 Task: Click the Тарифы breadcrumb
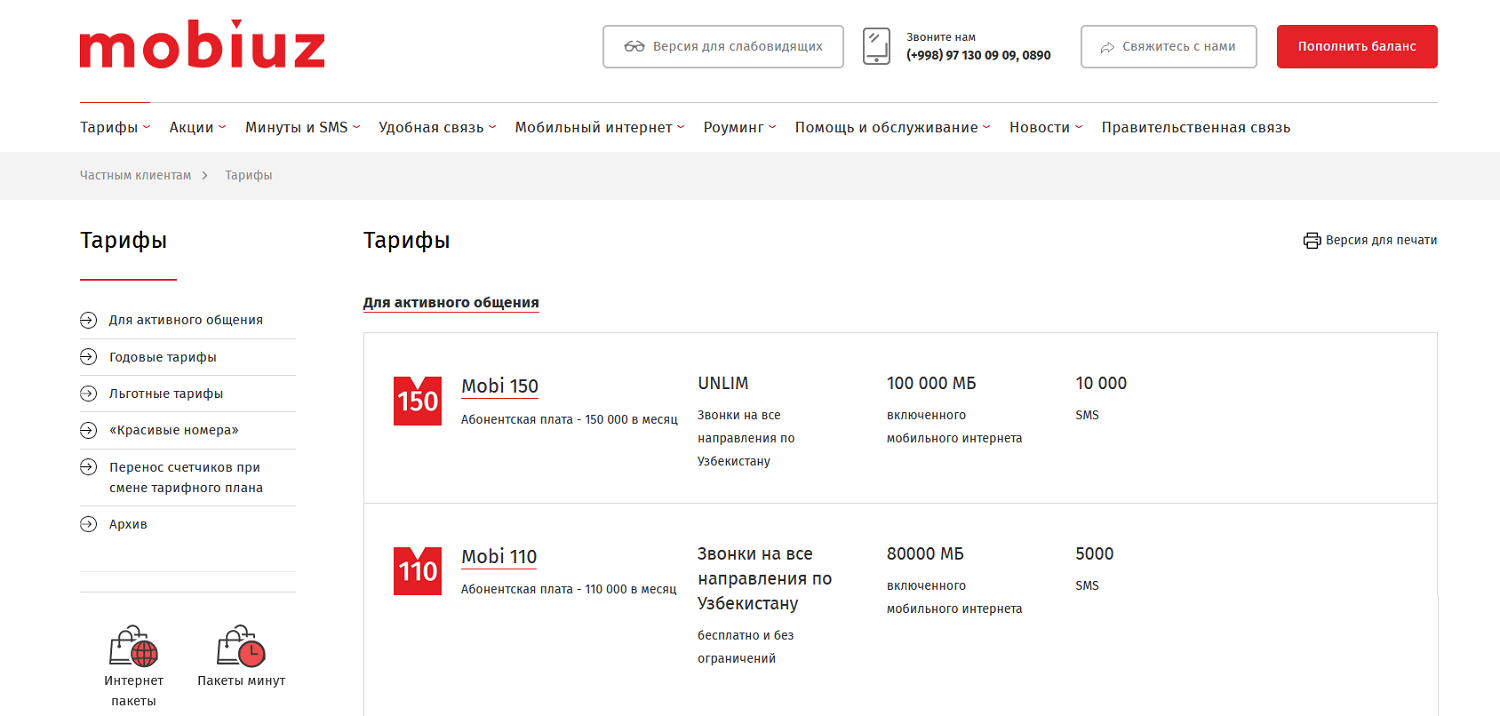[x=249, y=175]
